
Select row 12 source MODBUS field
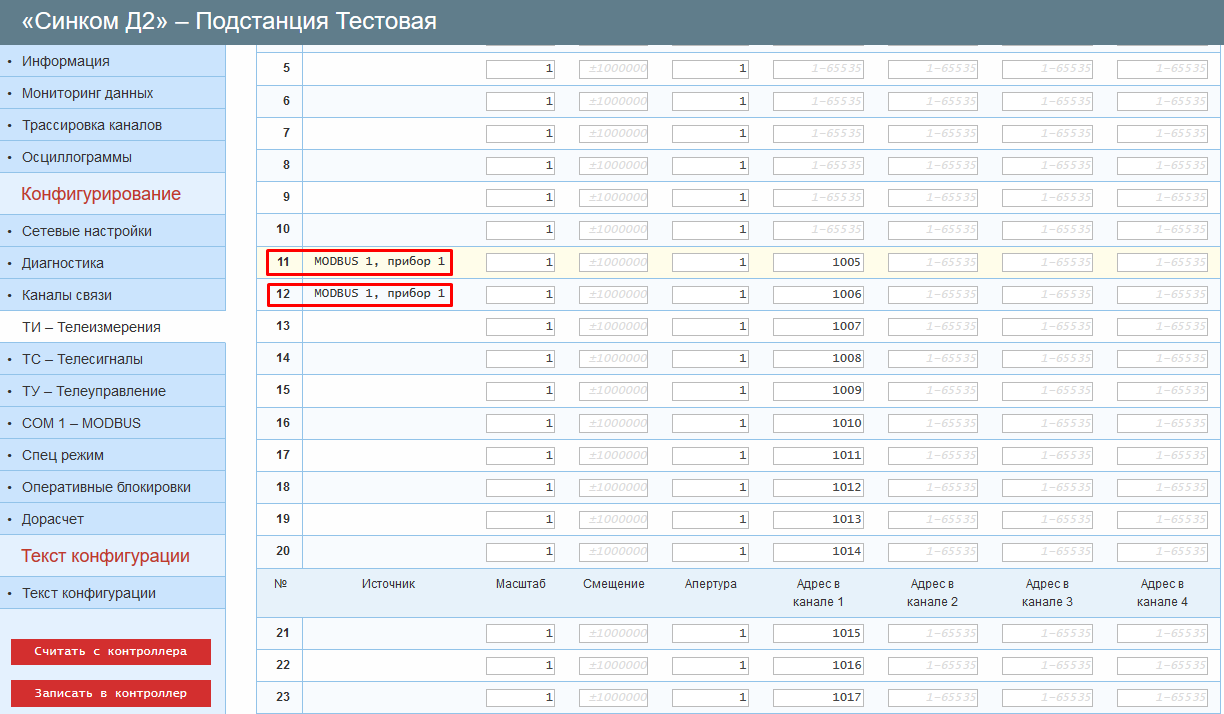tap(380, 294)
